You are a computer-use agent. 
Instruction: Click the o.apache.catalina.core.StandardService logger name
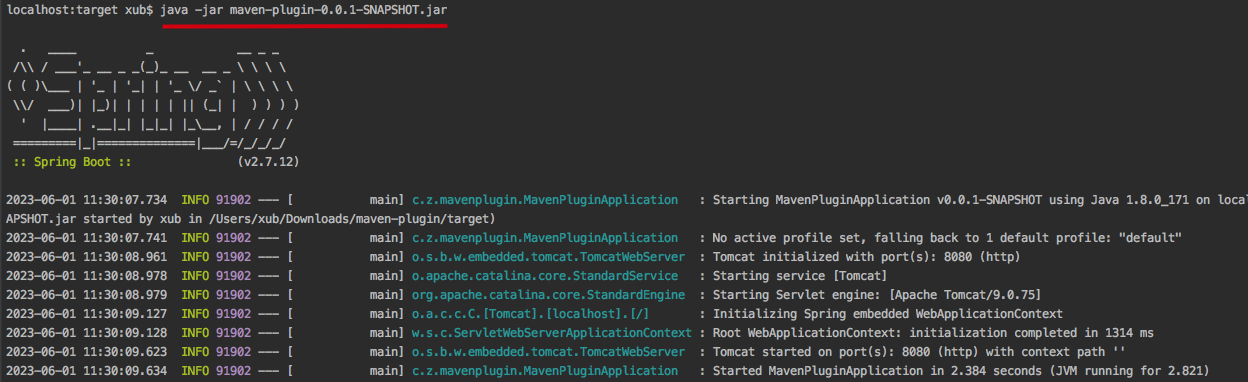click(545, 275)
